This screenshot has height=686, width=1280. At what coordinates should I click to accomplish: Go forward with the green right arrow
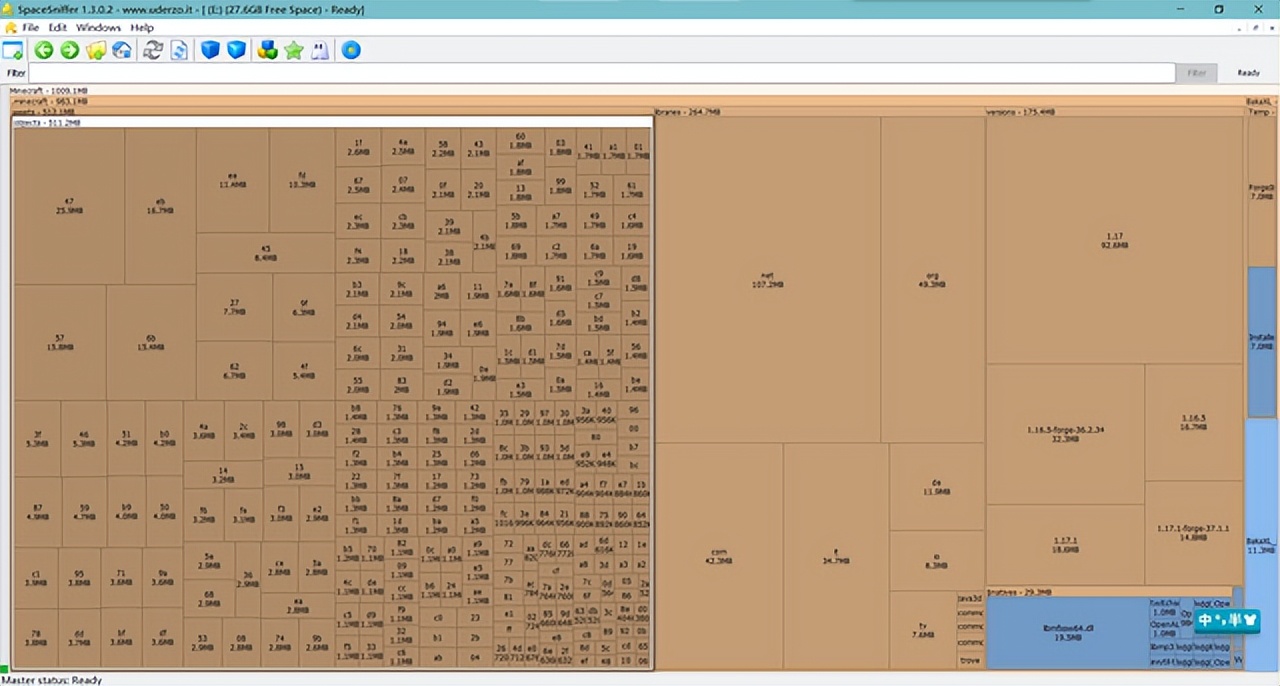point(69,50)
